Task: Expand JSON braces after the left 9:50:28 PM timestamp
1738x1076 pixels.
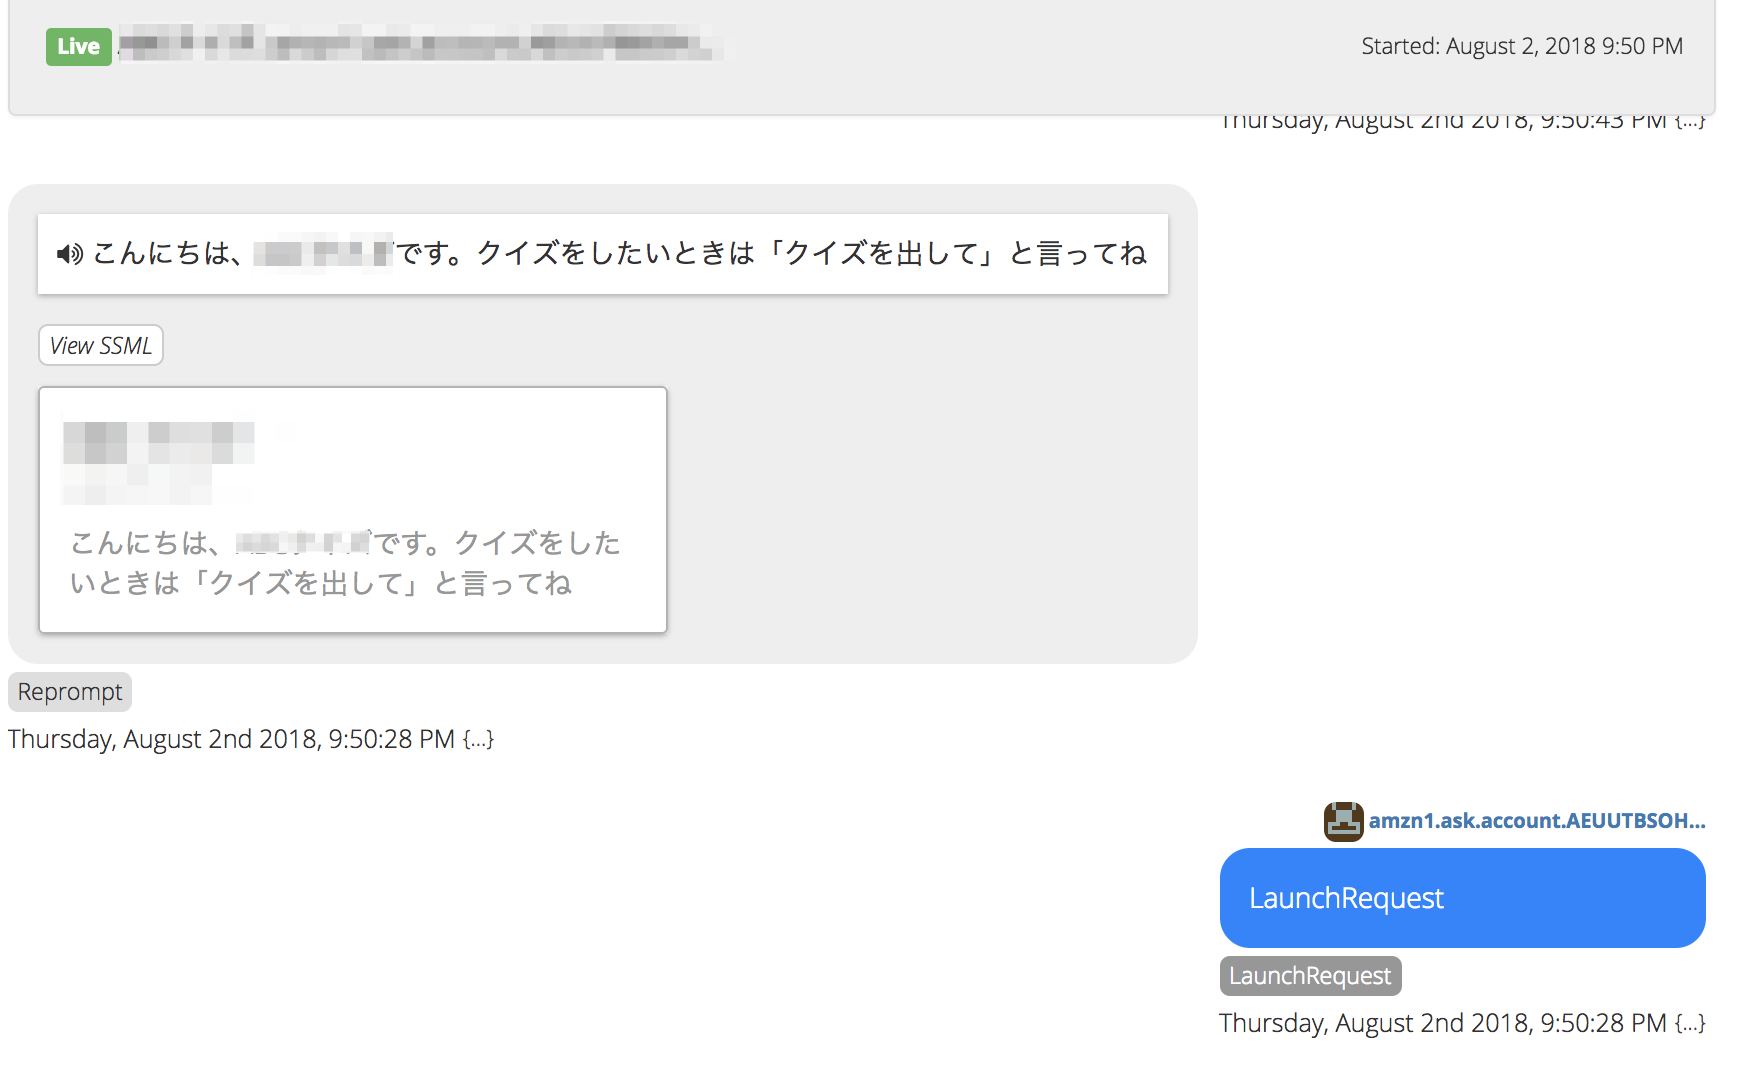Action: (478, 739)
